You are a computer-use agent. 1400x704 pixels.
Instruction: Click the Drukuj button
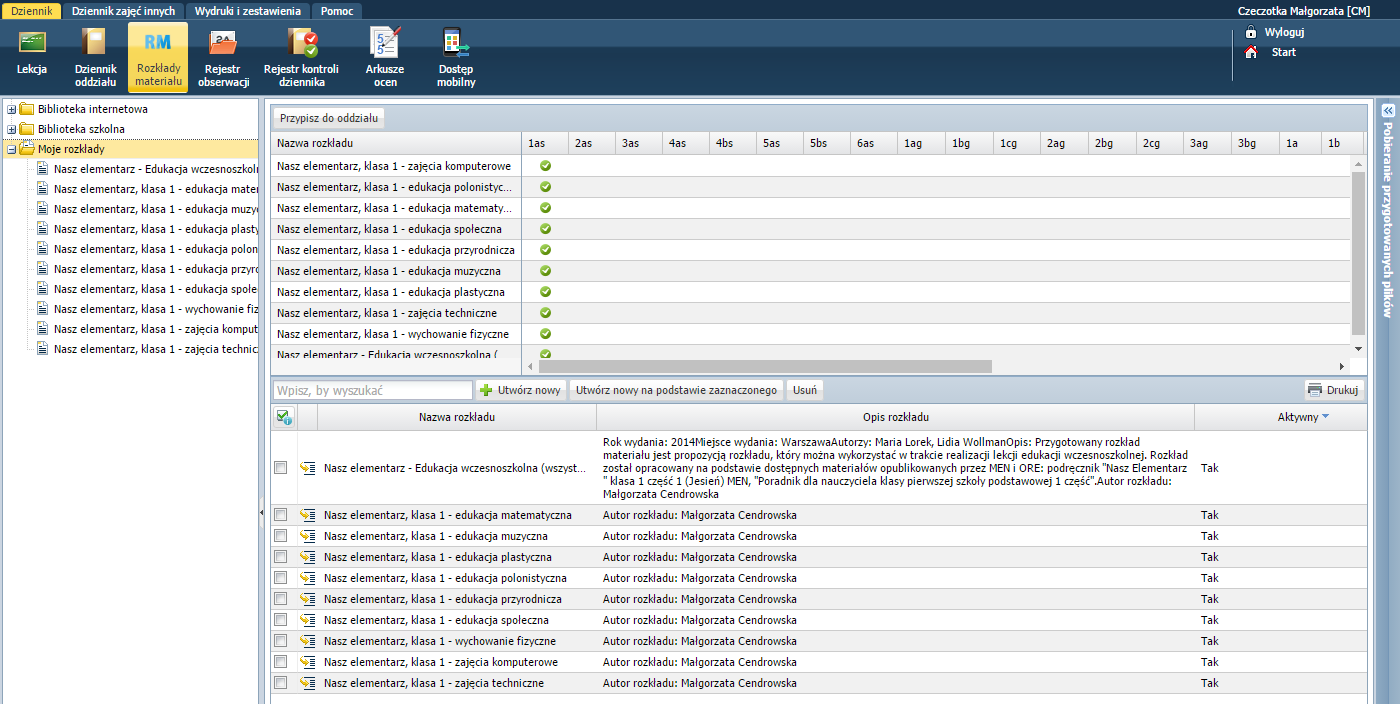1334,390
